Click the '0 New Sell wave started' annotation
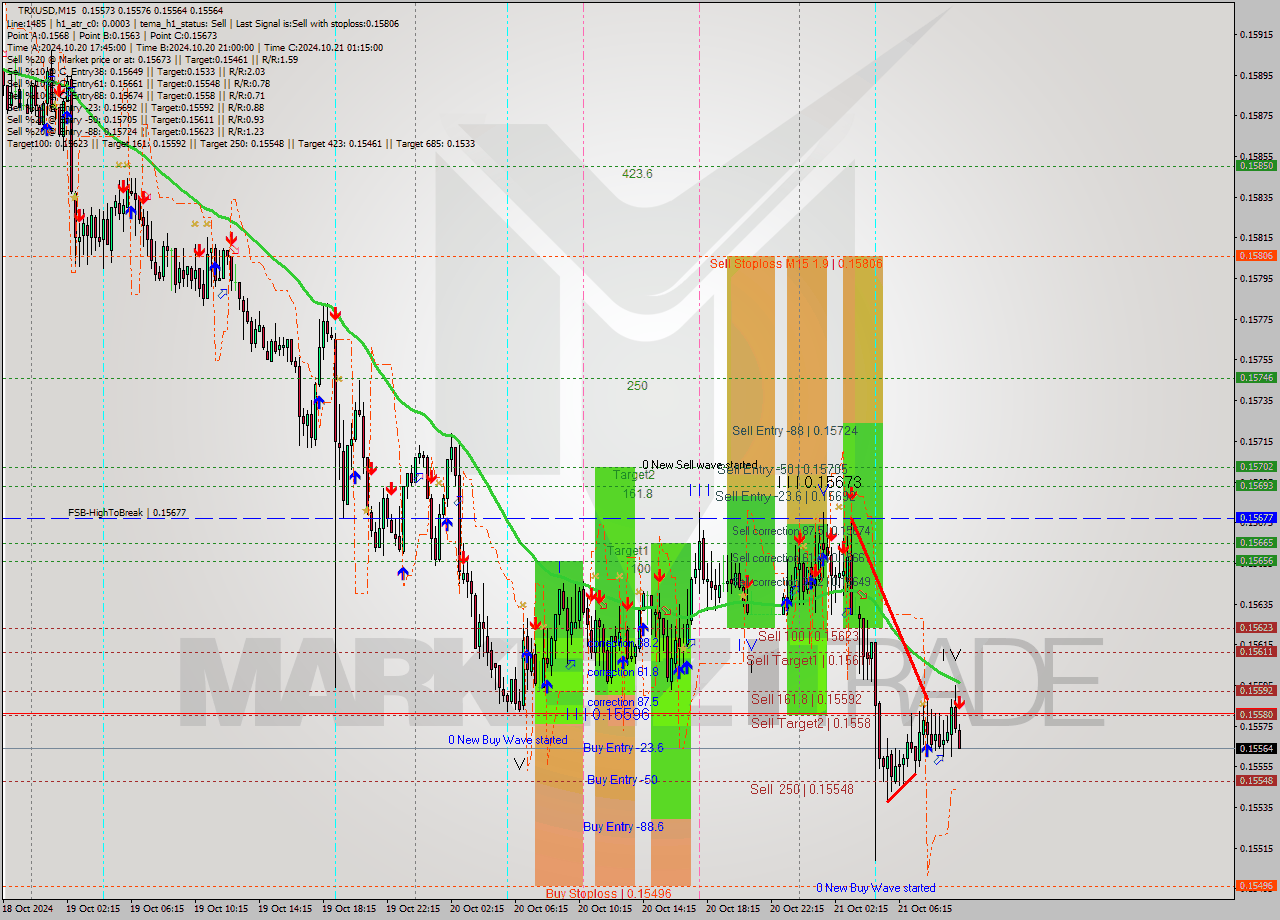Viewport: 1280px width, 920px height. coord(700,465)
